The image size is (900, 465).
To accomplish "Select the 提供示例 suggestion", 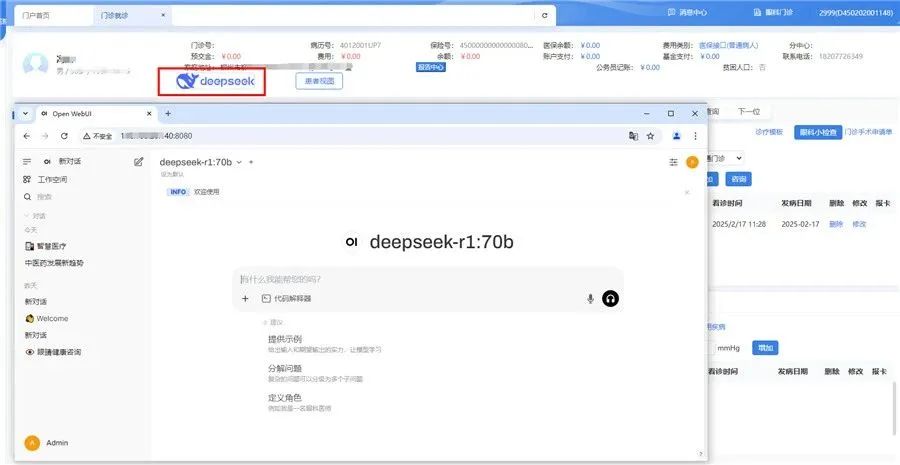I will pyautogui.click(x=324, y=344).
